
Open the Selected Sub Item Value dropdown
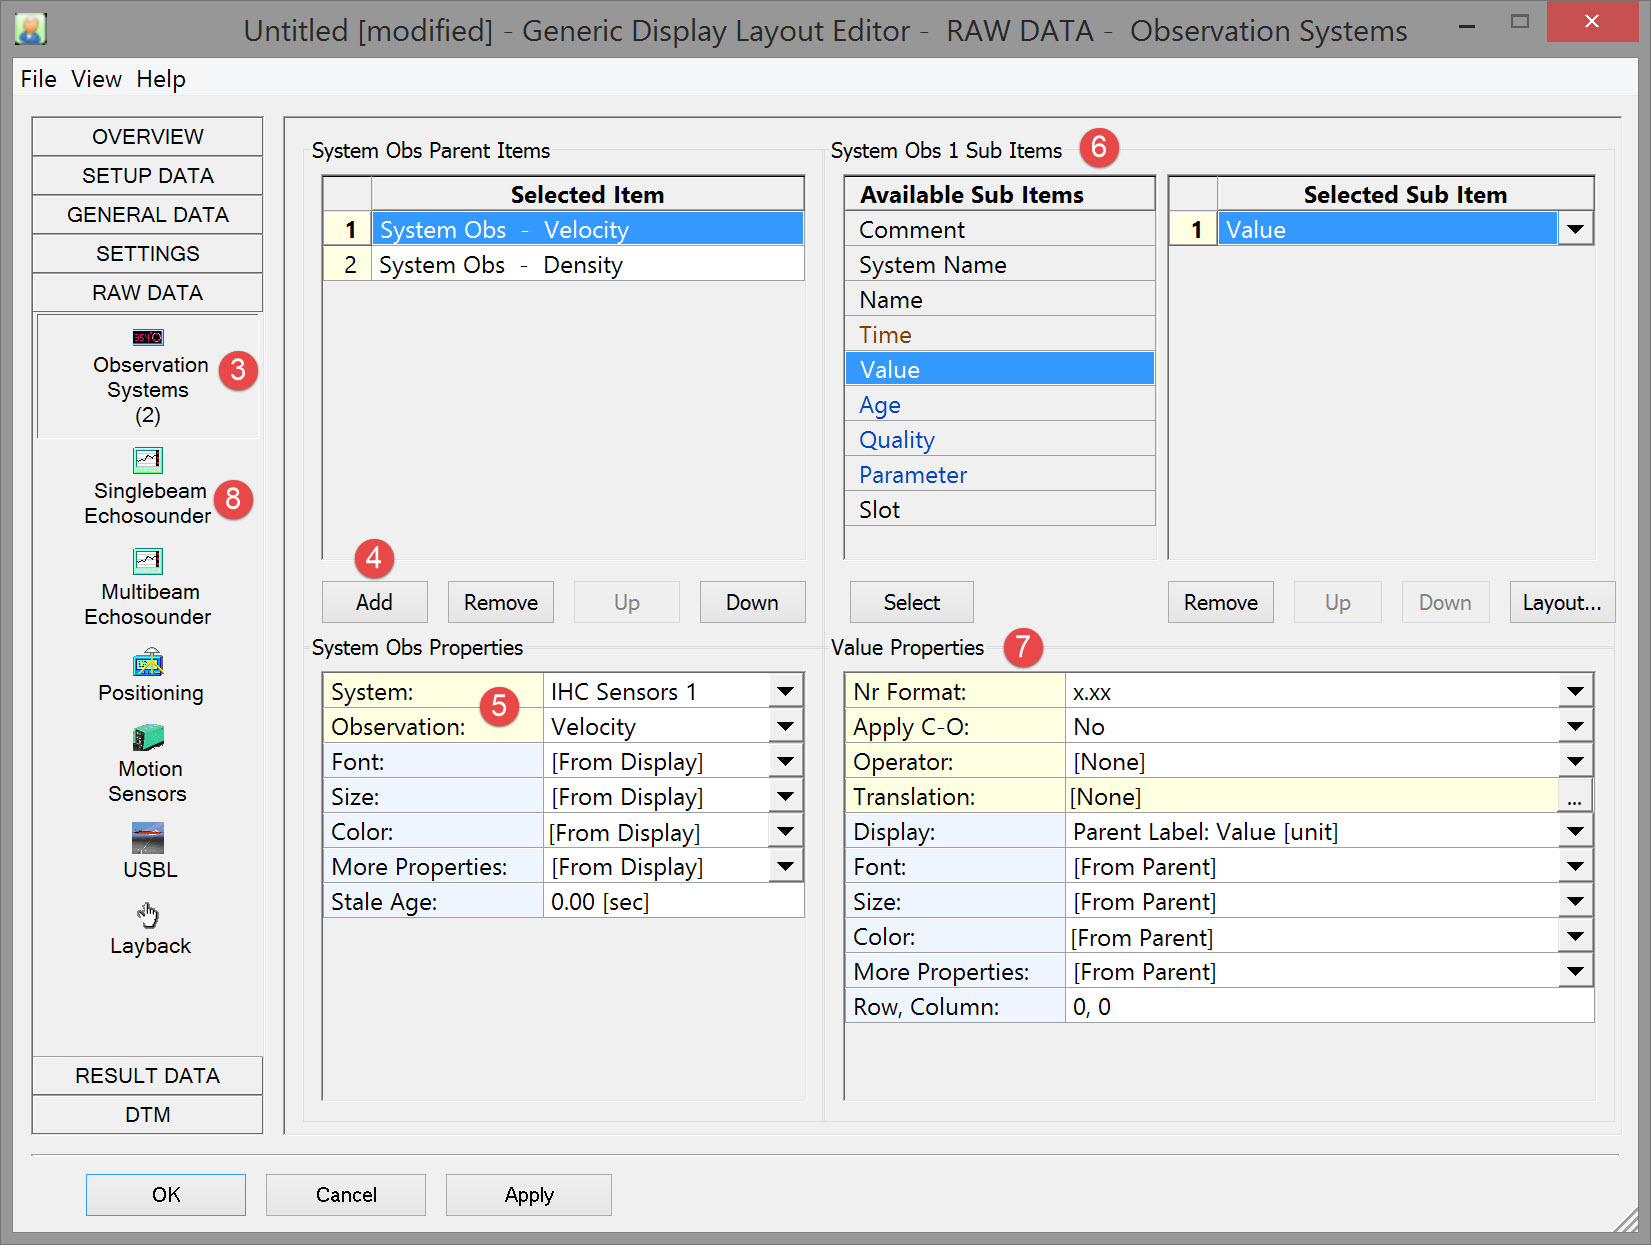1575,230
